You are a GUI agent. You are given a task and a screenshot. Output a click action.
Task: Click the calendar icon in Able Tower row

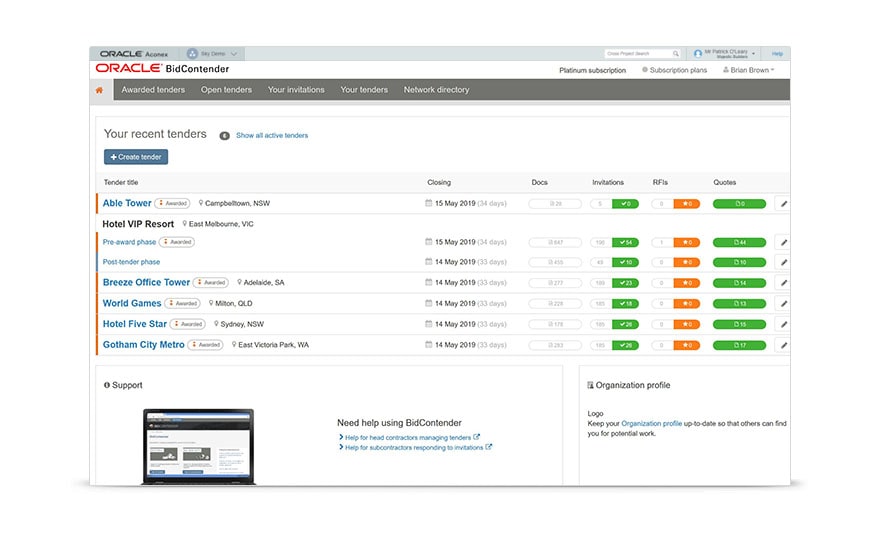429,203
